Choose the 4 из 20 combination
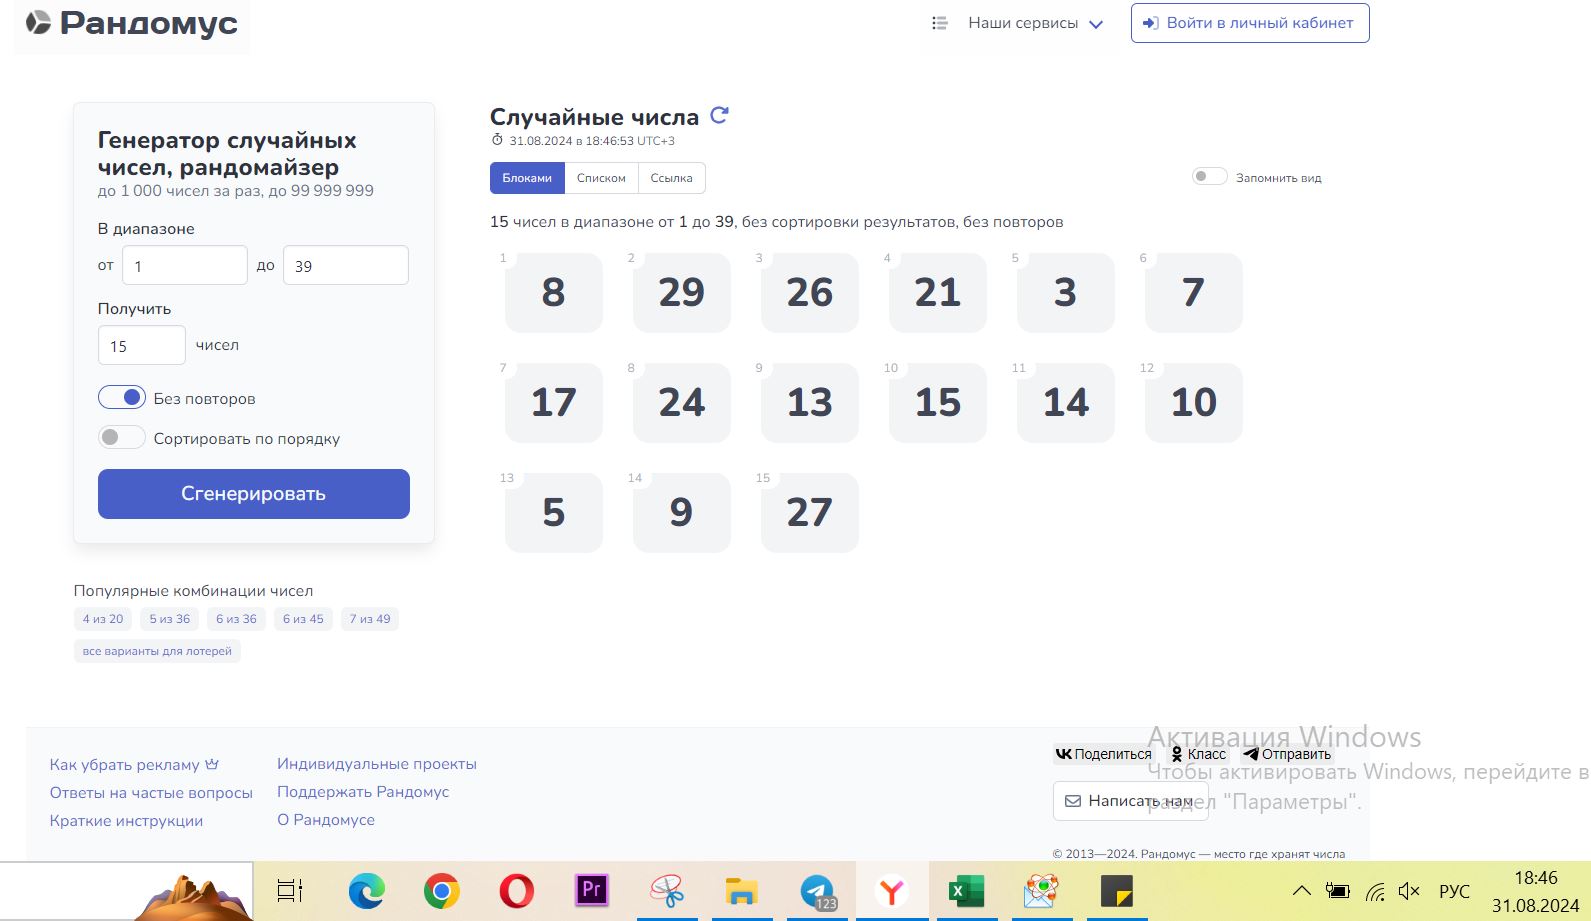The height and width of the screenshot is (921, 1591). (103, 619)
